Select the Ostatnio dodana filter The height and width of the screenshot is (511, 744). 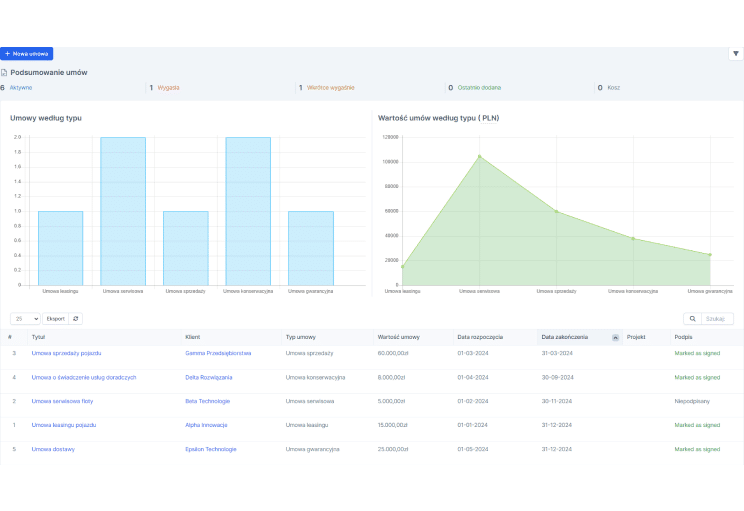coord(479,88)
